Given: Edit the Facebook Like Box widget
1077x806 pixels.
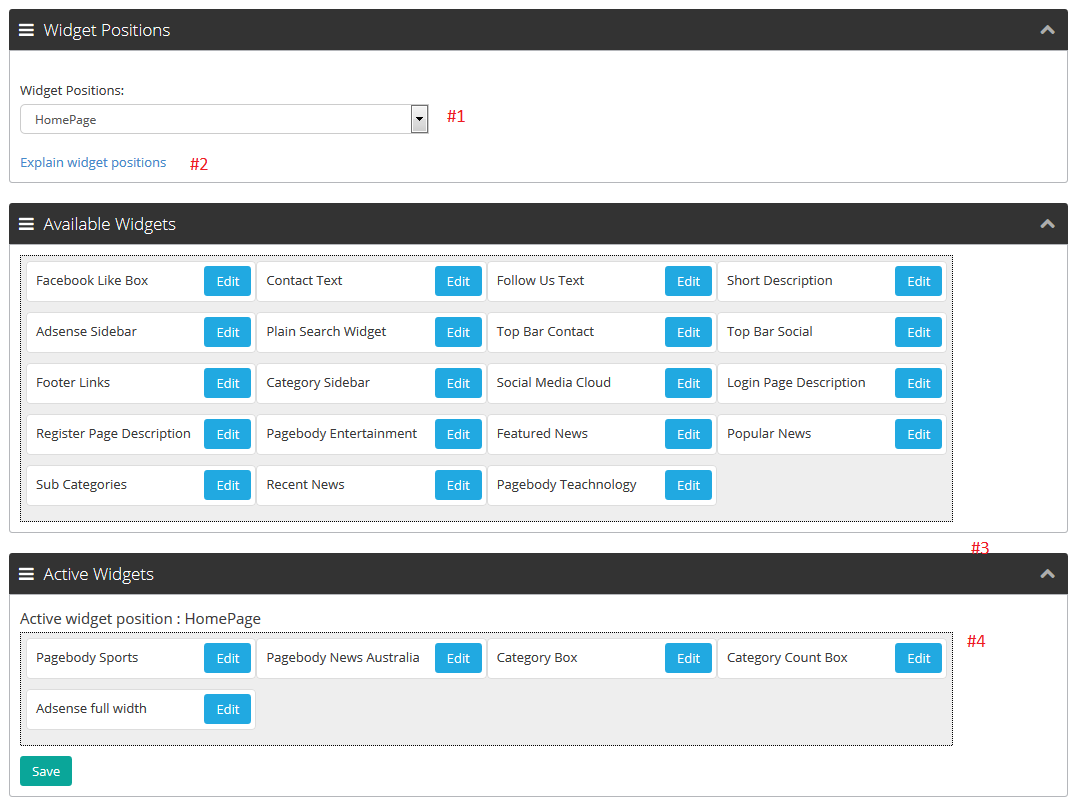Looking at the screenshot, I should [228, 281].
